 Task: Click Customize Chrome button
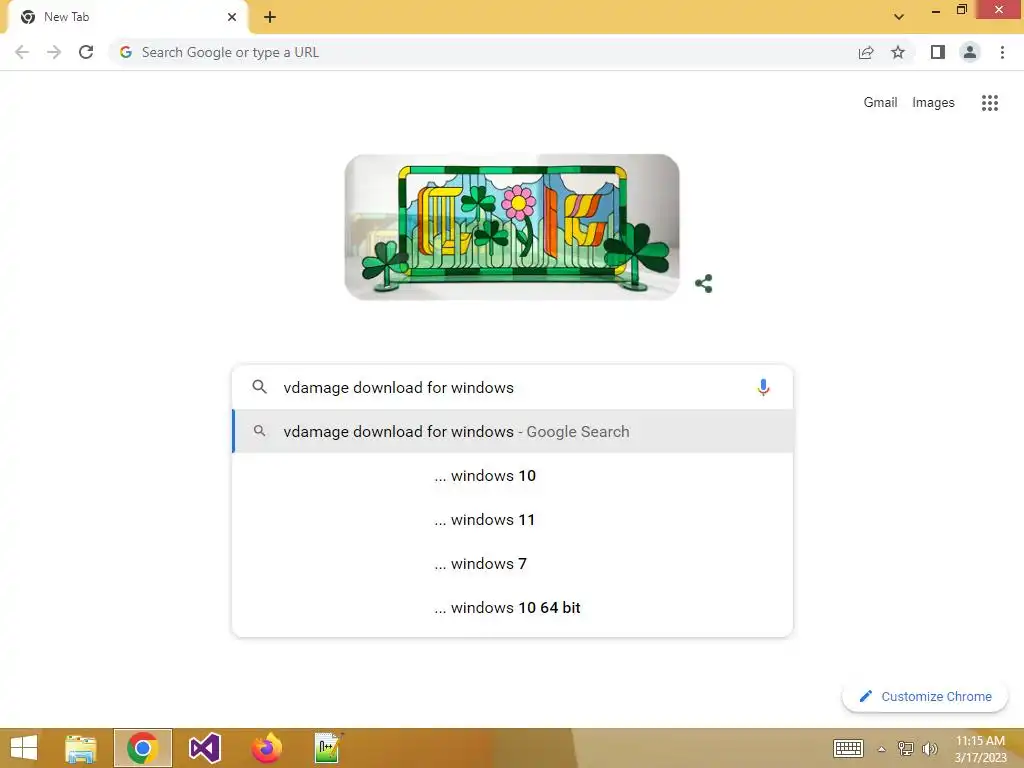[x=925, y=697]
